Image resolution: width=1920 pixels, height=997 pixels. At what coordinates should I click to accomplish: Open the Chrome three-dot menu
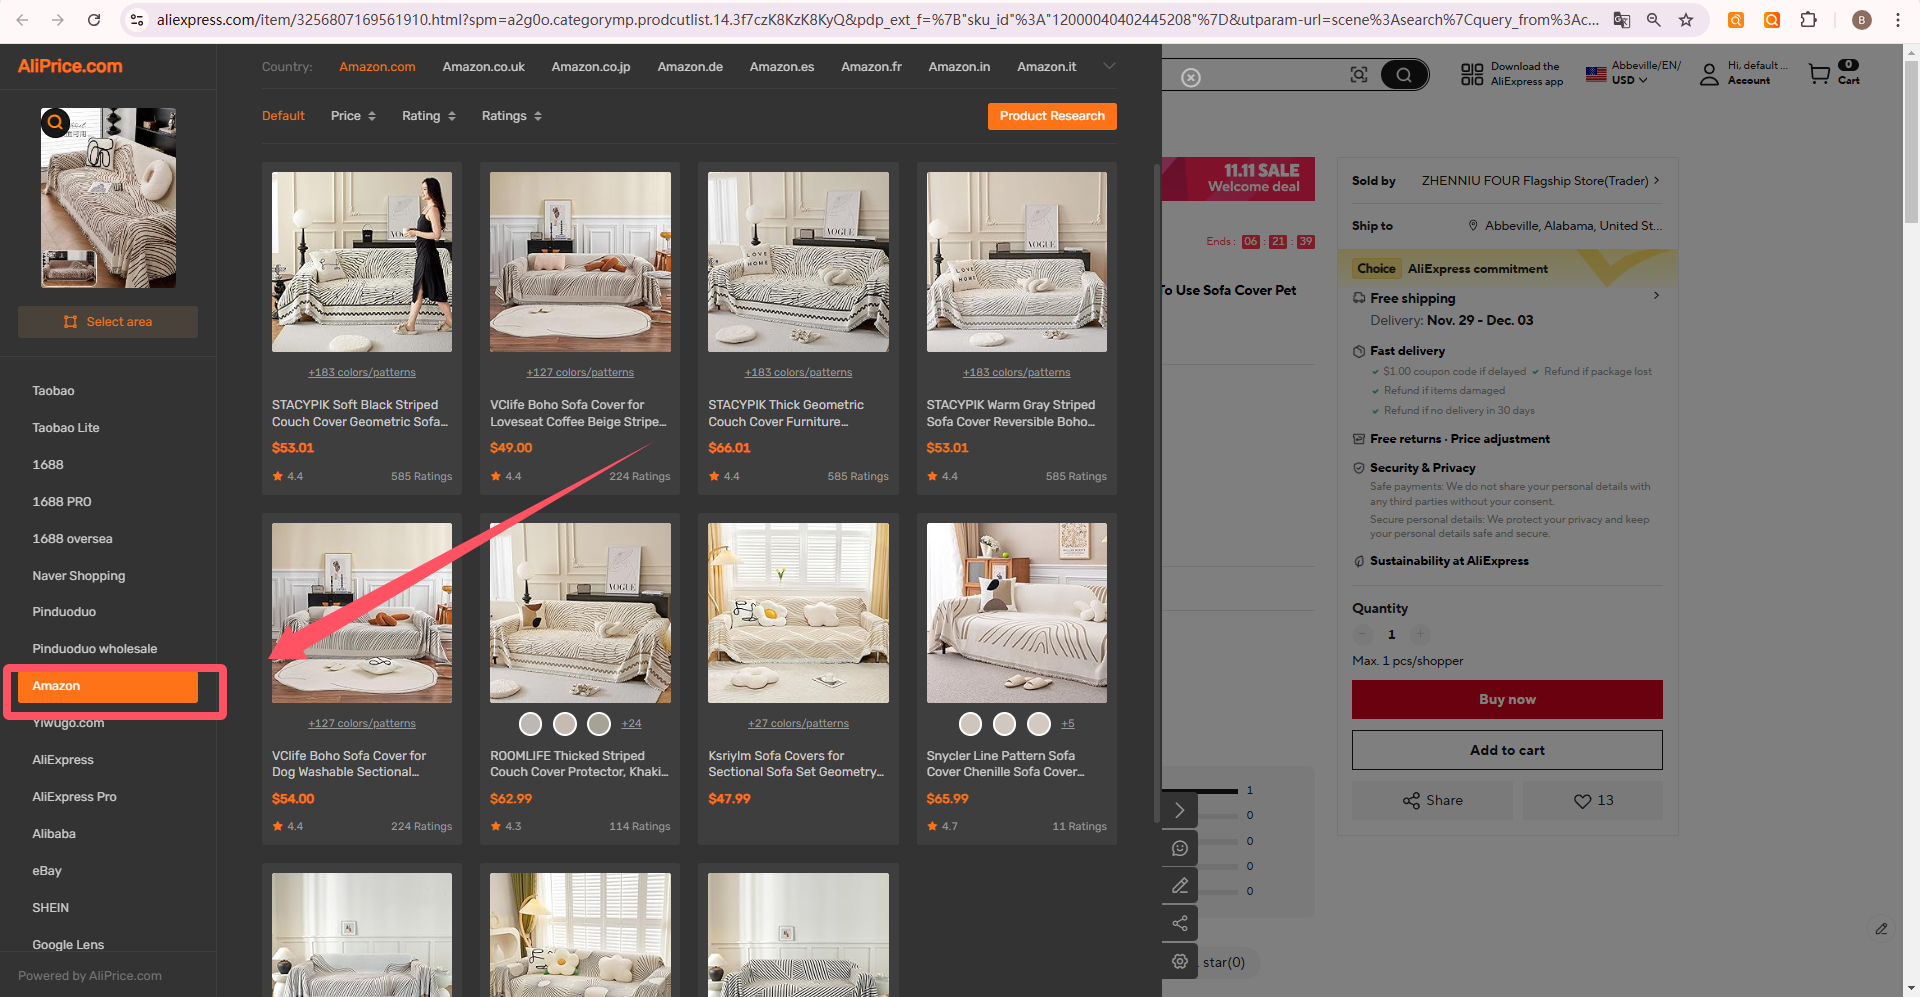(1897, 20)
